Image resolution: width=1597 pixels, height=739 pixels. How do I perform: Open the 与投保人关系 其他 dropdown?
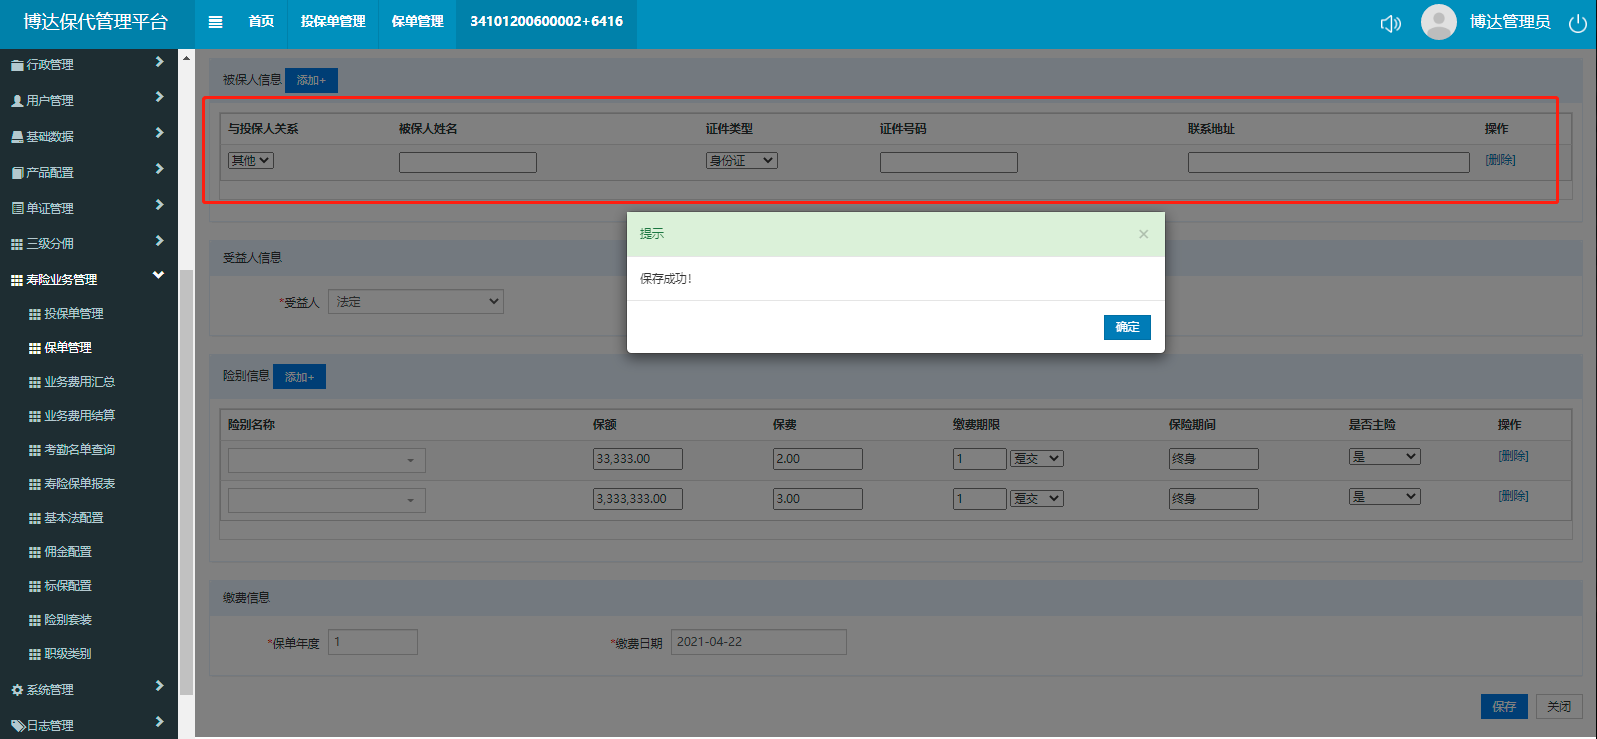click(x=250, y=161)
